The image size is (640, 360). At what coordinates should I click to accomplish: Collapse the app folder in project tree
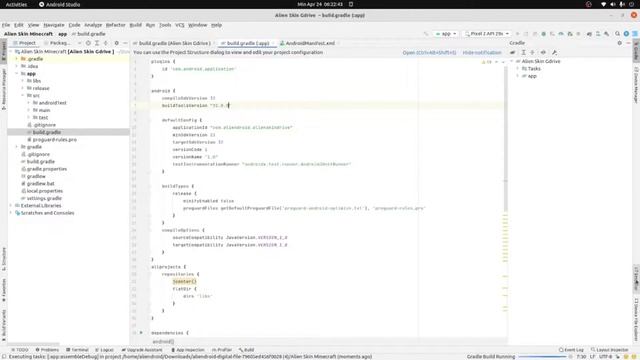coord(17,73)
